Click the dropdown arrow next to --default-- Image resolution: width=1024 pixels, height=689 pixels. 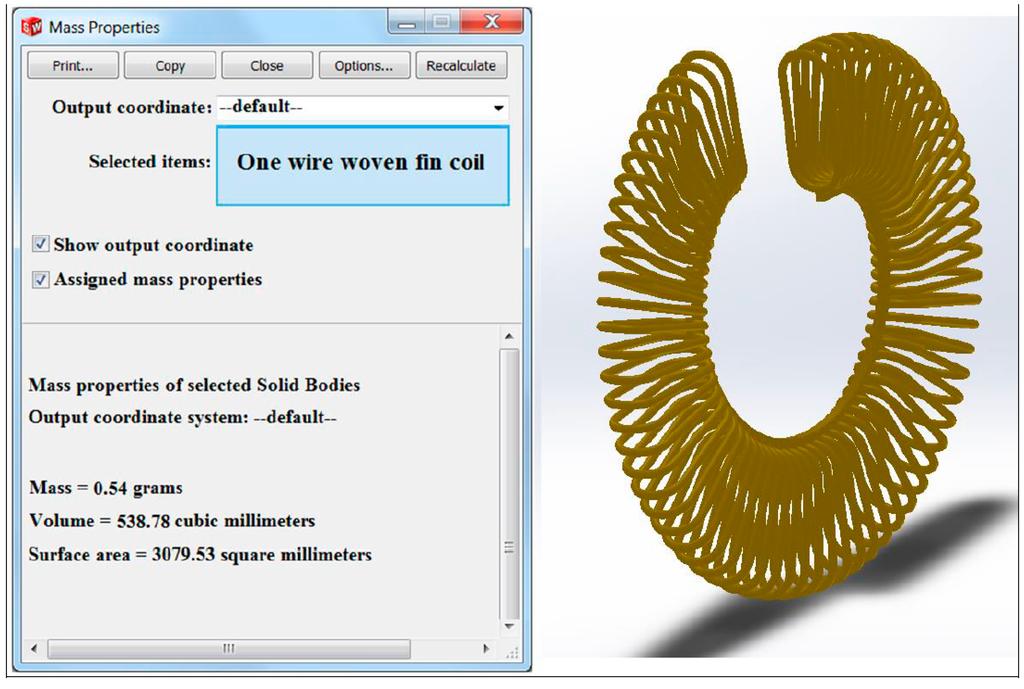coord(500,108)
